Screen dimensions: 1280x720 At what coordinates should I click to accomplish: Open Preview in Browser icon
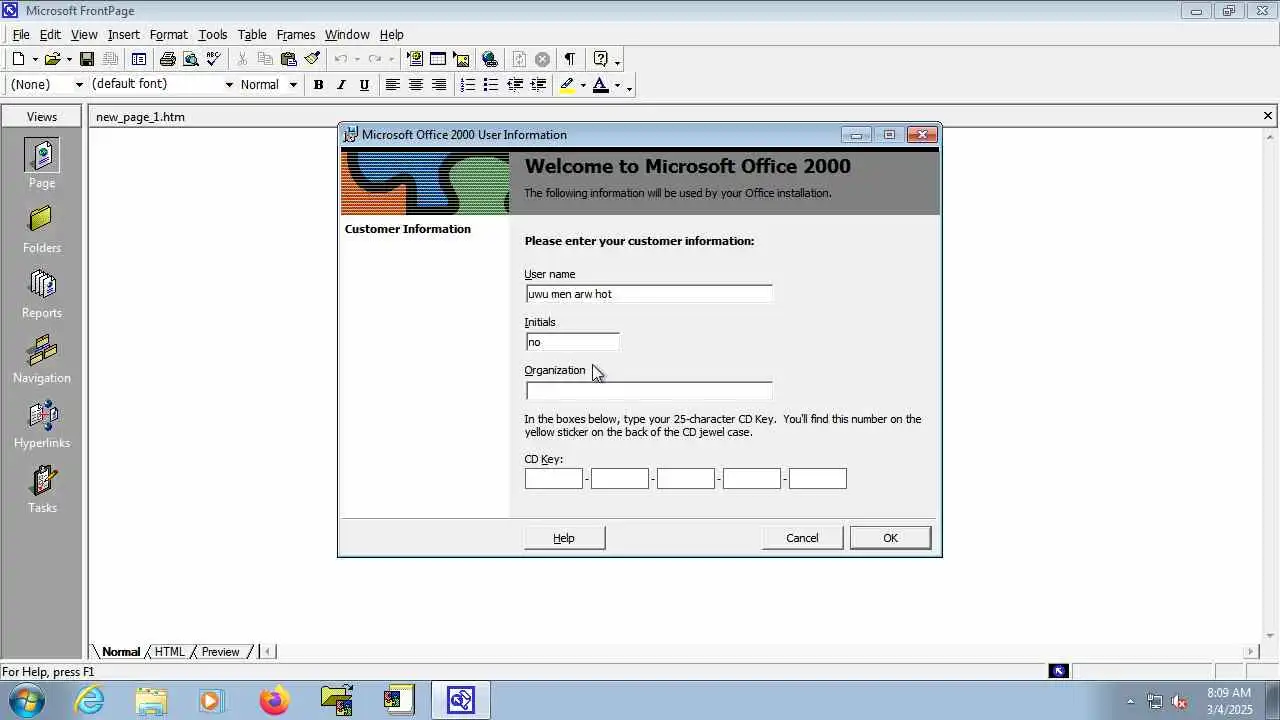pos(190,59)
